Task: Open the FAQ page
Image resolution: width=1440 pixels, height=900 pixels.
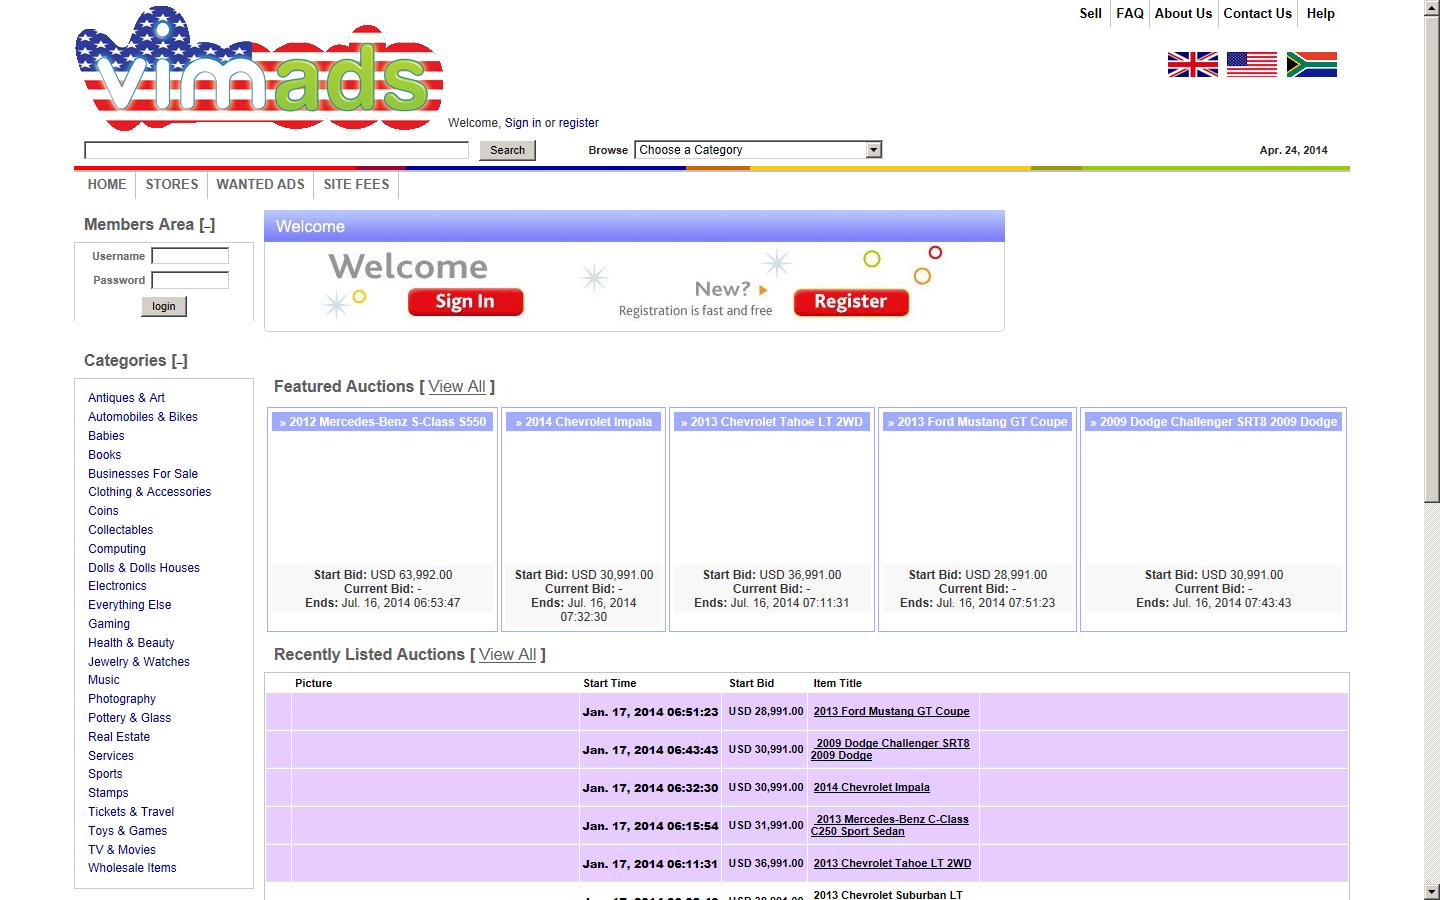Action: click(1129, 13)
